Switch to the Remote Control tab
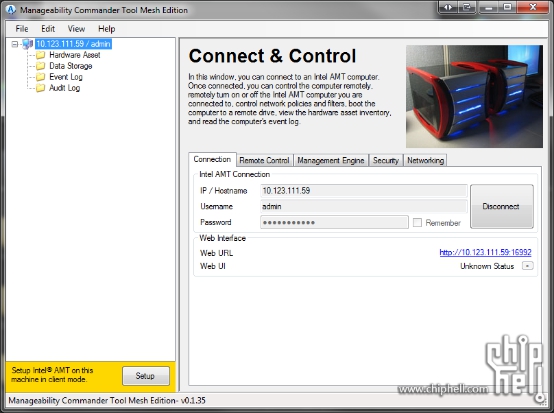This screenshot has height=413, width=554. pyautogui.click(x=264, y=160)
